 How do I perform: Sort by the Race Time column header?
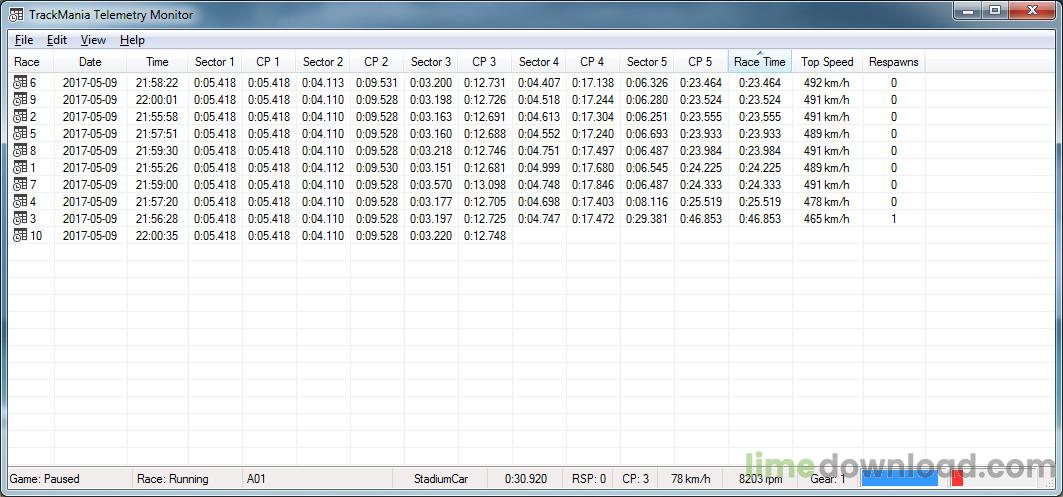760,62
